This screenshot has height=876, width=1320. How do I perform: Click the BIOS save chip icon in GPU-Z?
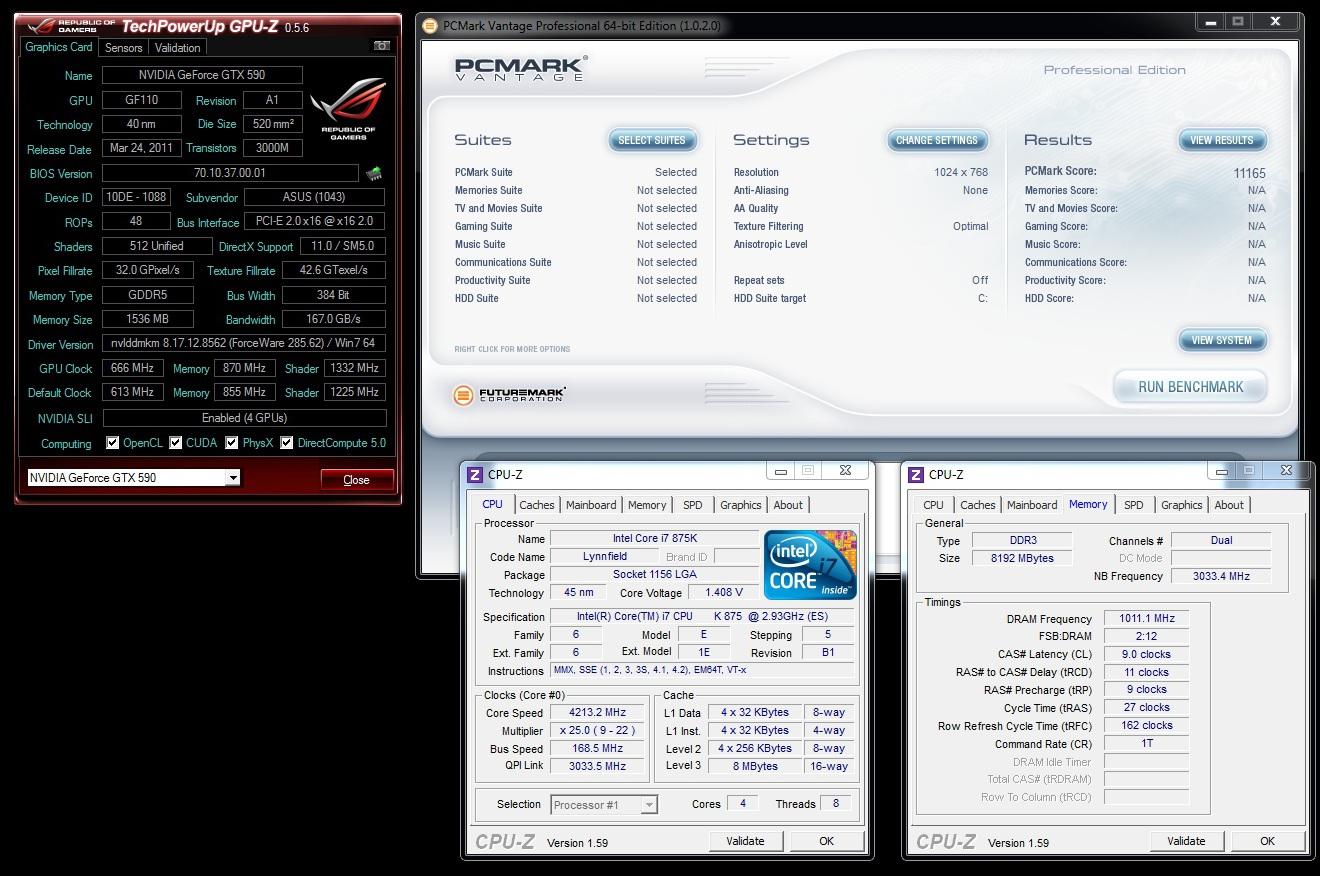(374, 174)
